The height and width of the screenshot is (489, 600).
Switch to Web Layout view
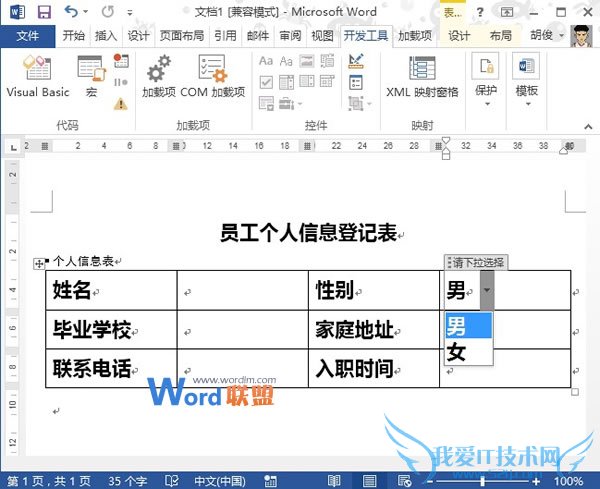pyautogui.click(x=404, y=481)
